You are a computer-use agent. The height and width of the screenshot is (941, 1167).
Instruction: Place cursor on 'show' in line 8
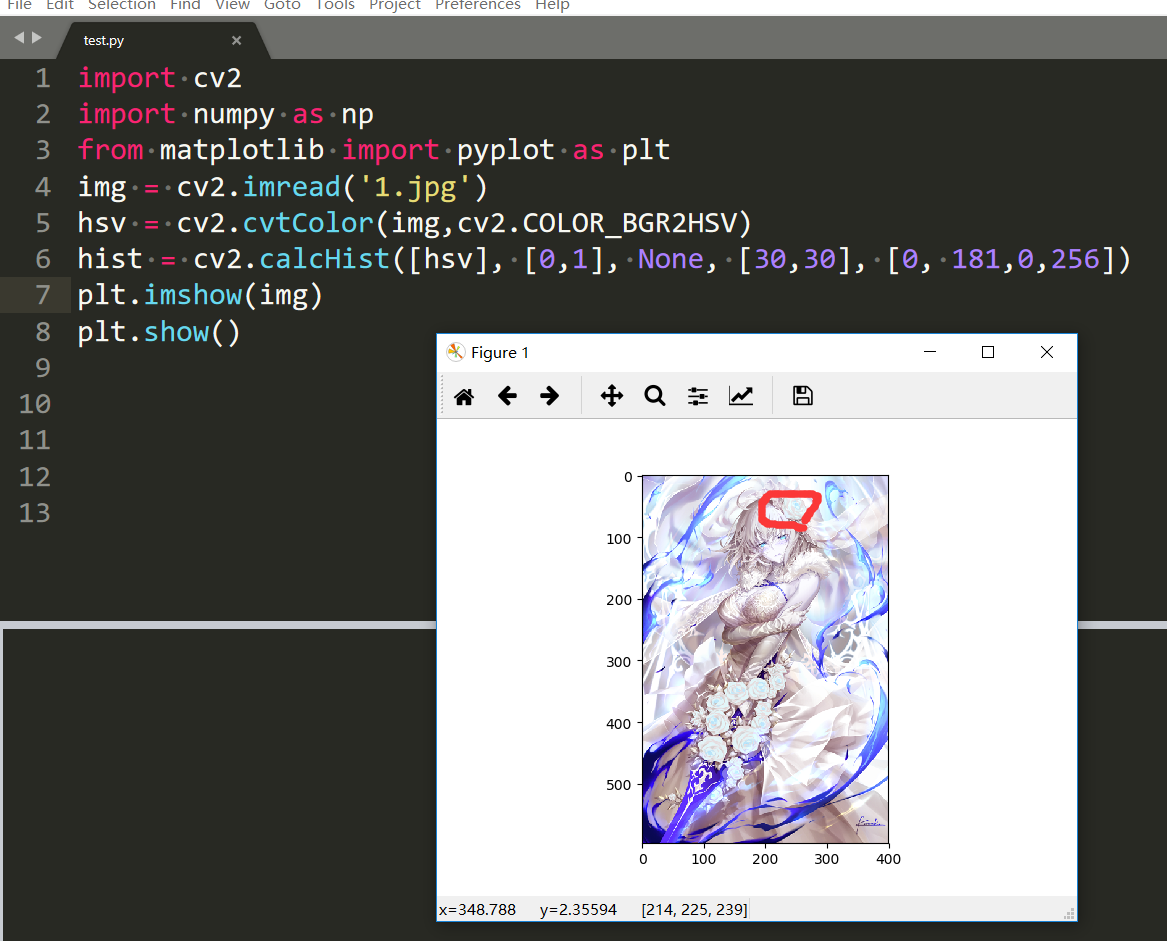pos(176,332)
